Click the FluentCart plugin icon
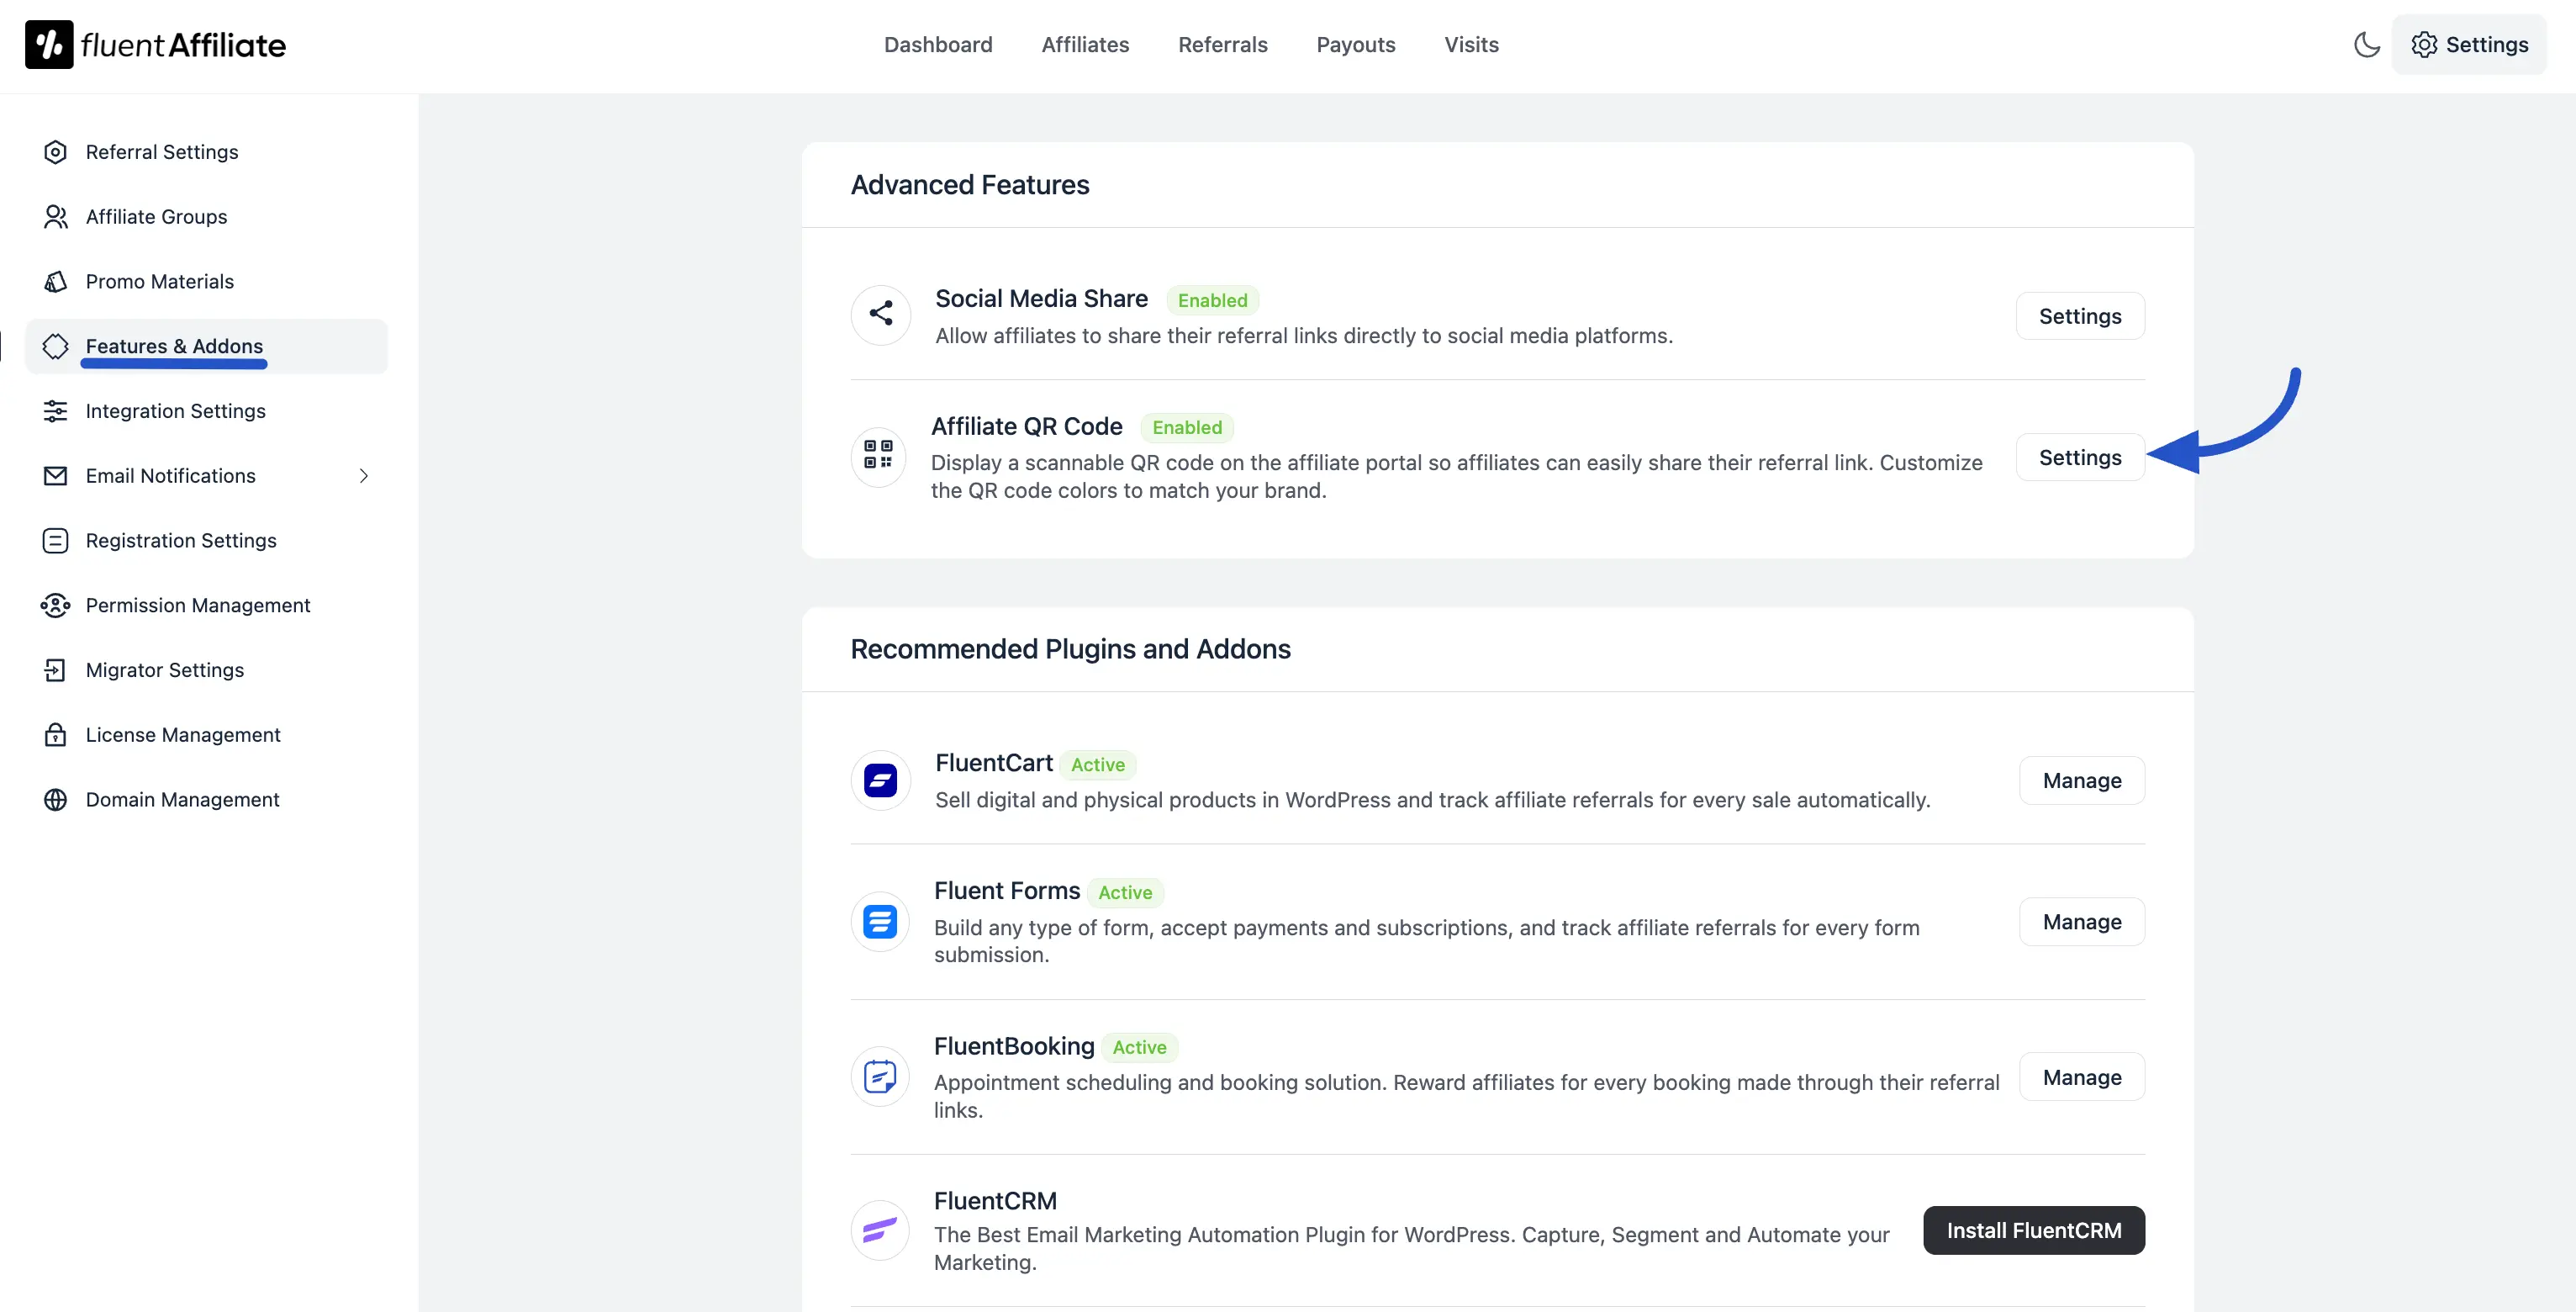Image resolution: width=2576 pixels, height=1312 pixels. pyautogui.click(x=880, y=780)
